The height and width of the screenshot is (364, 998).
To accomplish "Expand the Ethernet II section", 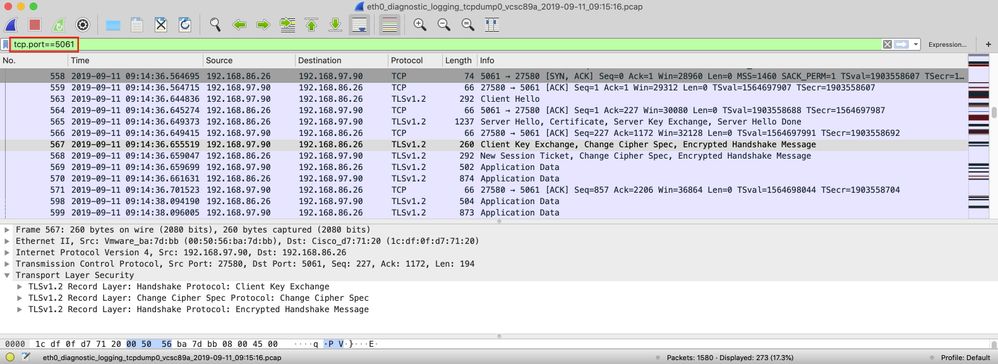I will point(7,241).
